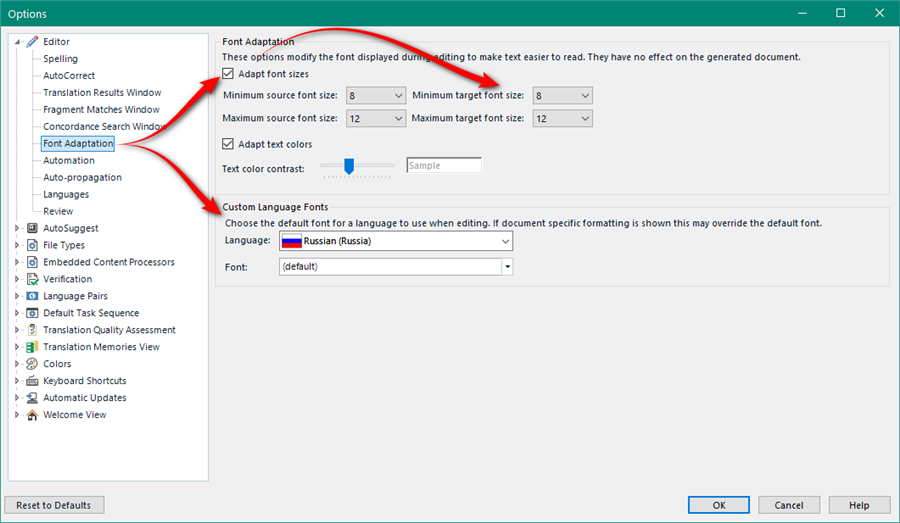Select Languages under Editor
The height and width of the screenshot is (523, 900).
(x=66, y=194)
